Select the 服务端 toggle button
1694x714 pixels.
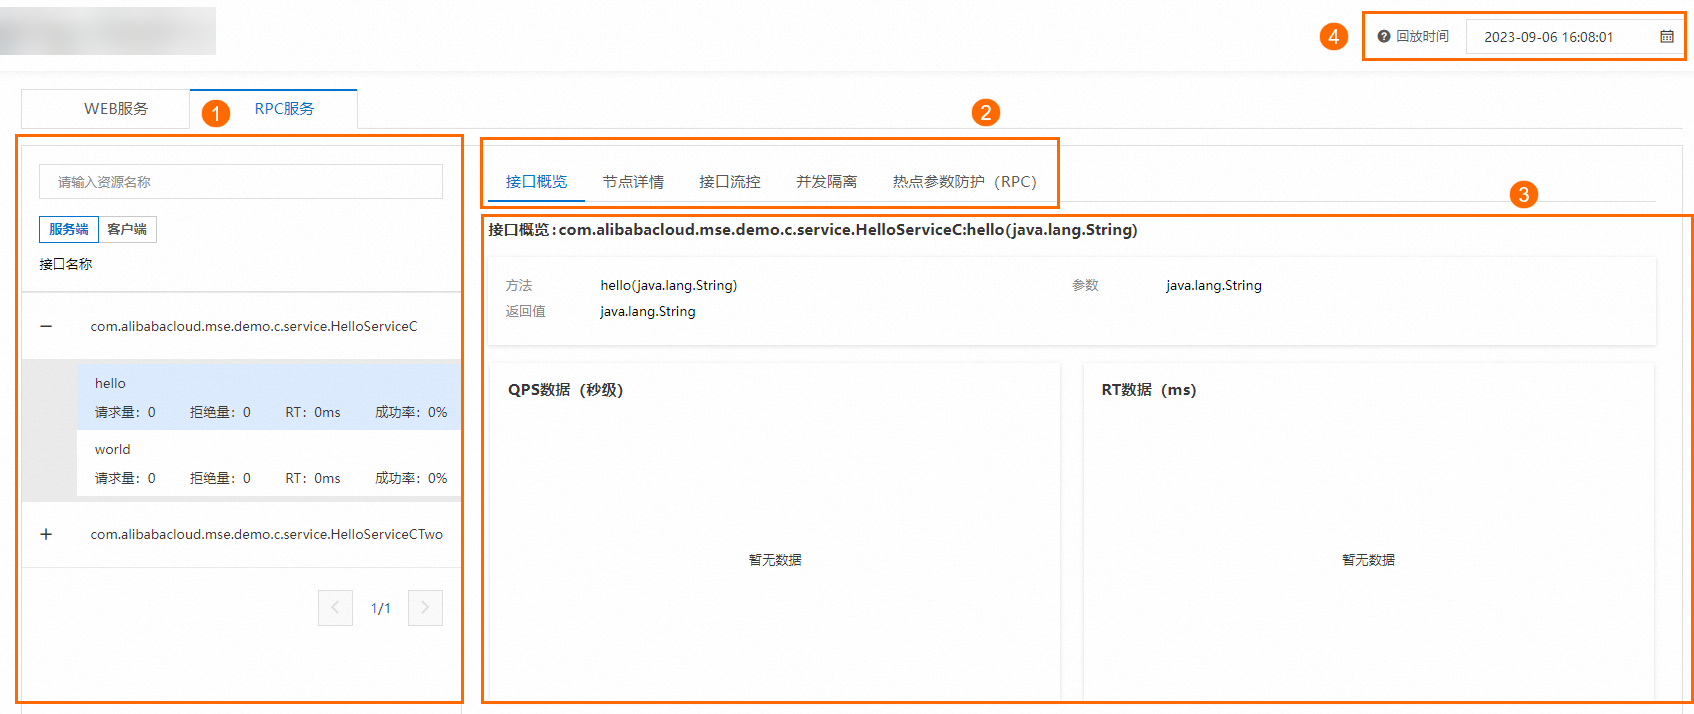pyautogui.click(x=69, y=229)
